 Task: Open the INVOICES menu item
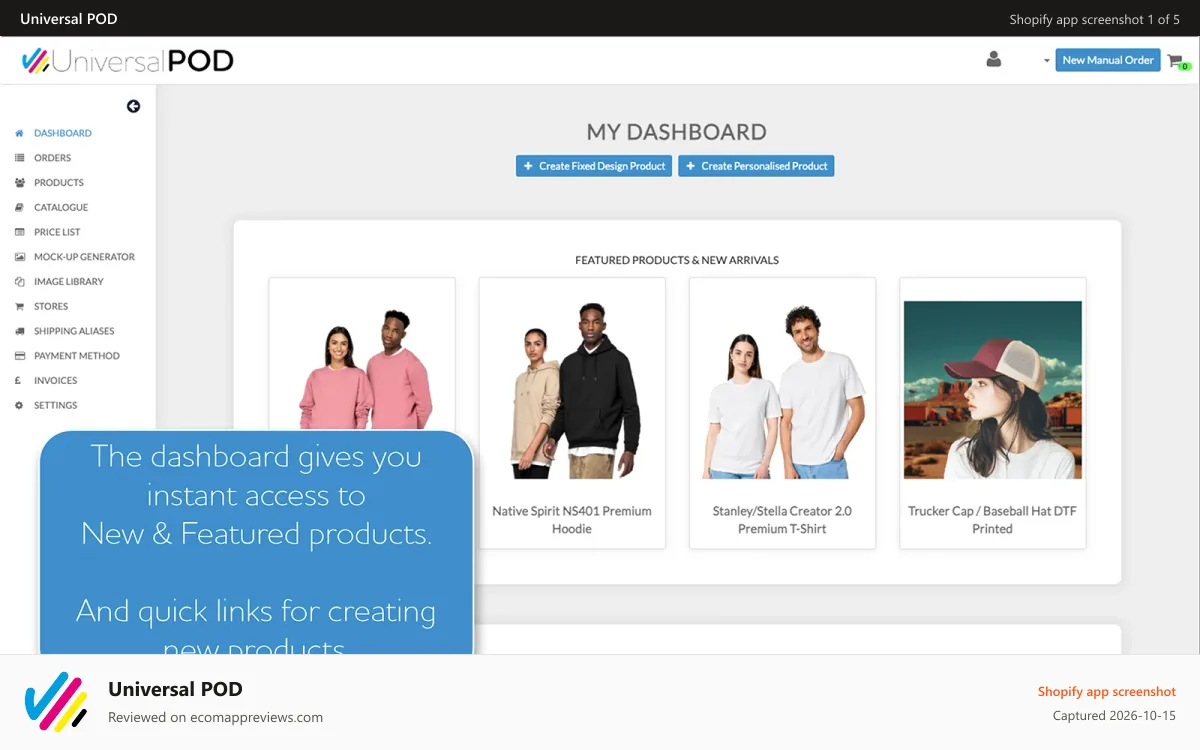pyautogui.click(x=56, y=381)
